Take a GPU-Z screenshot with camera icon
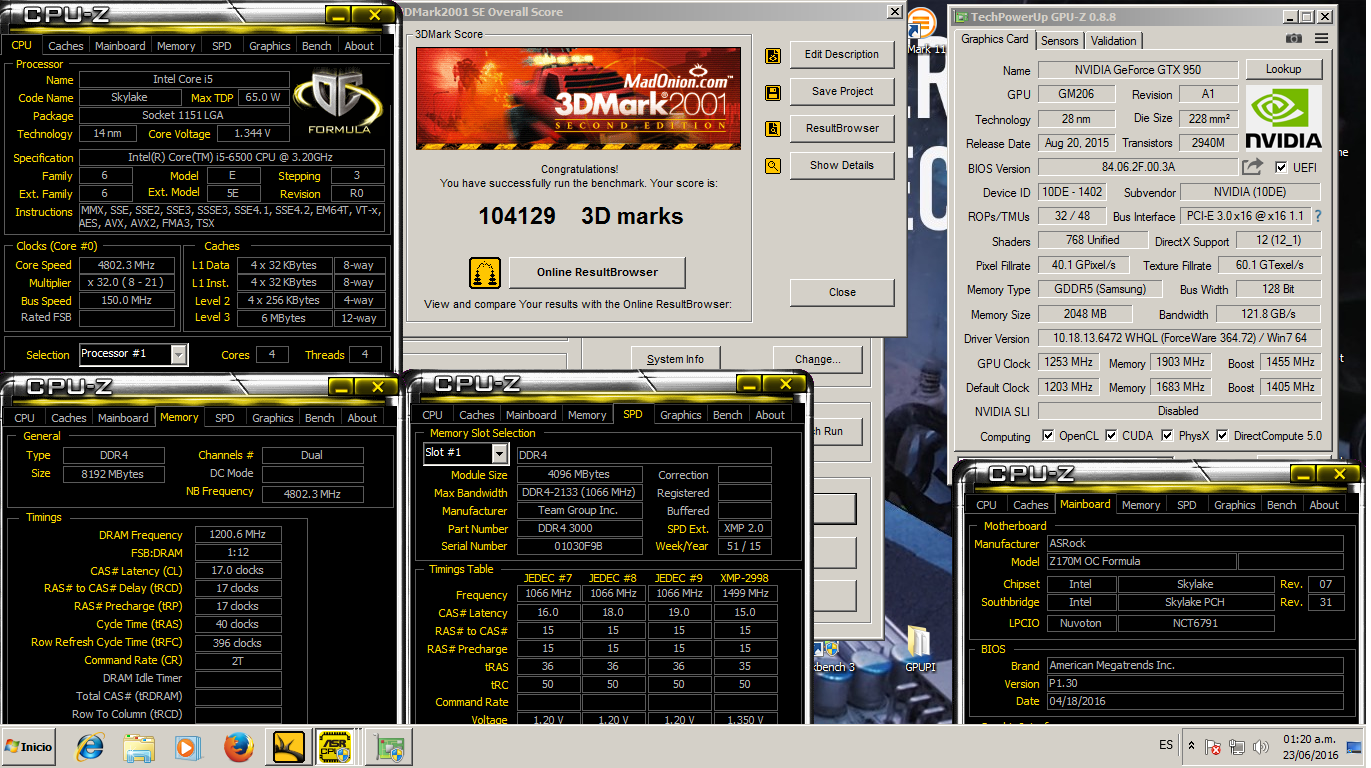The width and height of the screenshot is (1371, 768). pos(1294,39)
